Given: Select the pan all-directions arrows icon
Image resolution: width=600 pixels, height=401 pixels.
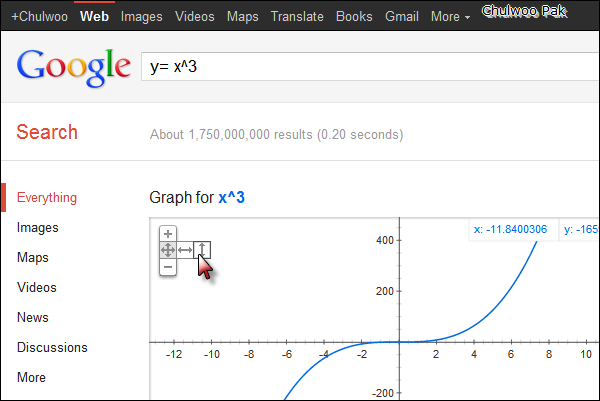Looking at the screenshot, I should pyautogui.click(x=168, y=250).
